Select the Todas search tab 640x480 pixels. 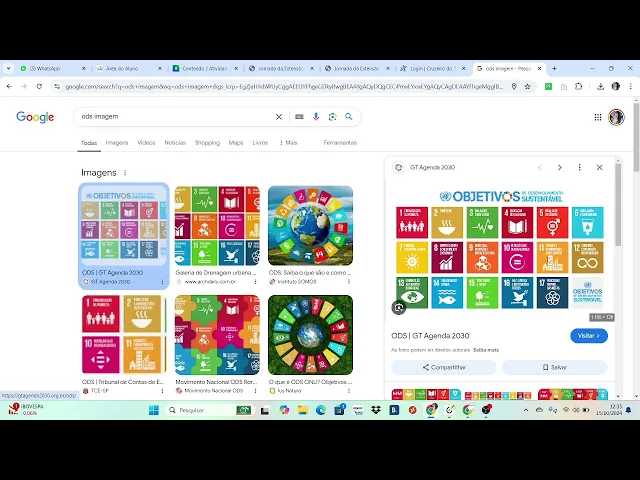click(89, 143)
